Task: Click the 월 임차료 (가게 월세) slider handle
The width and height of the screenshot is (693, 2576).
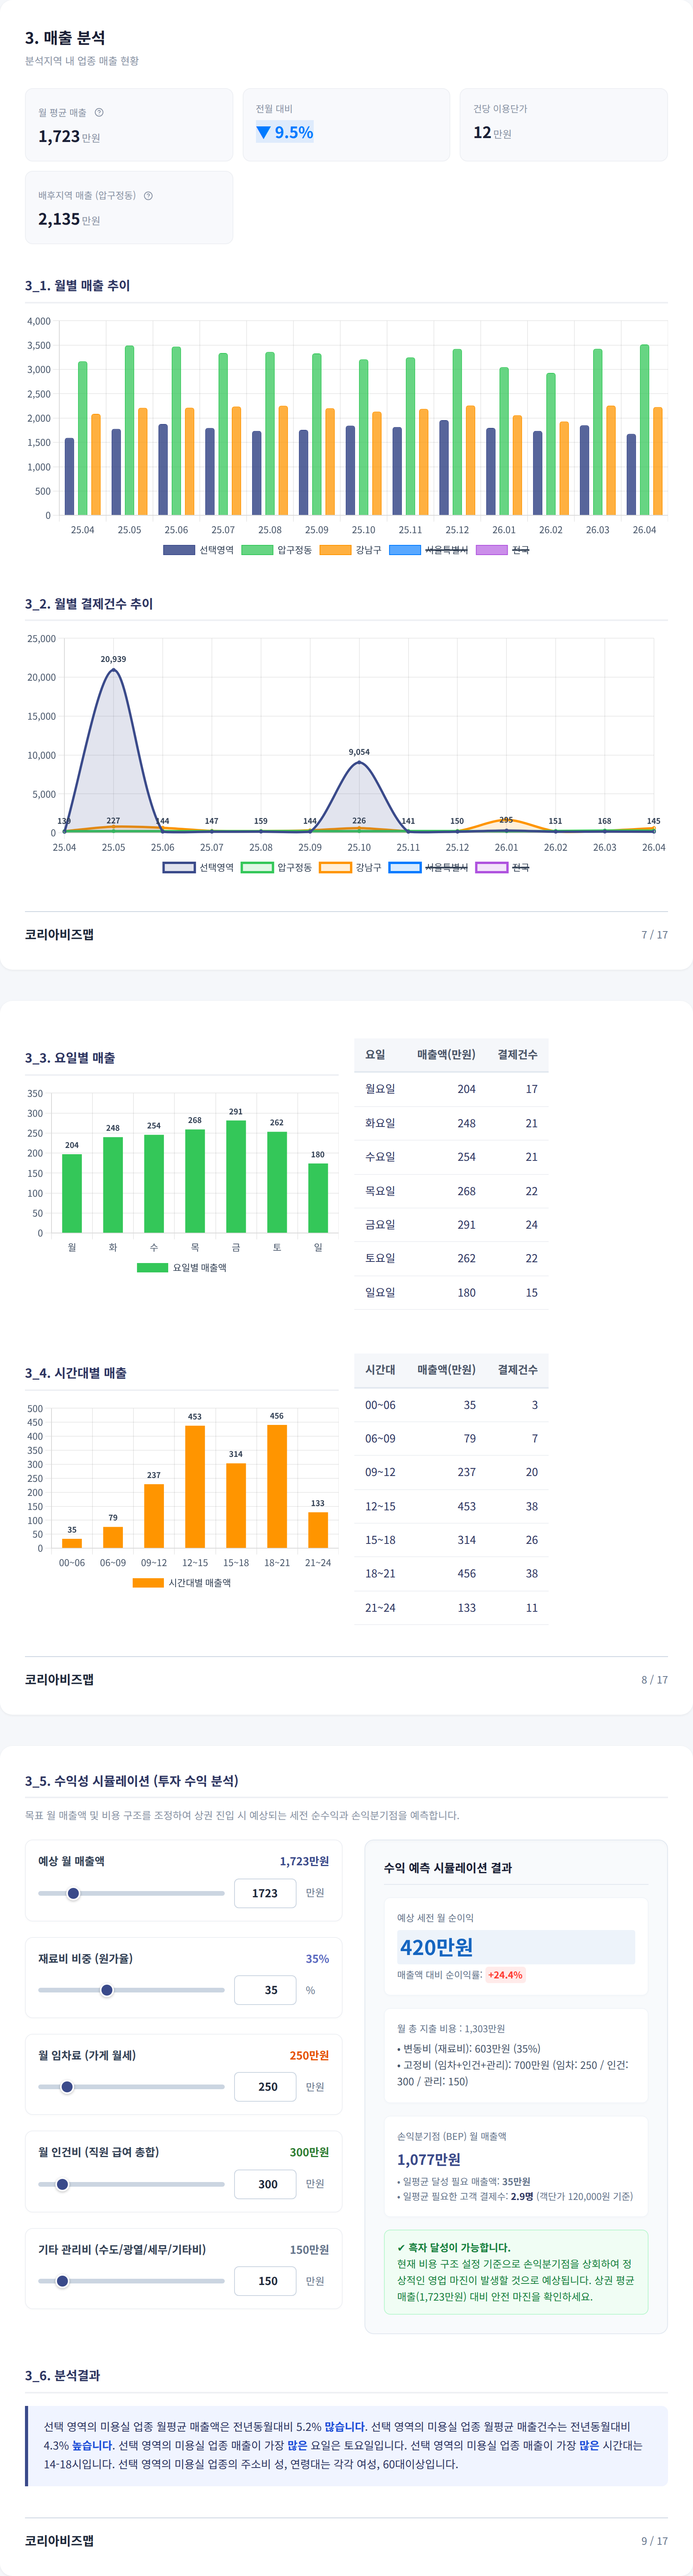Action: pos(67,2087)
